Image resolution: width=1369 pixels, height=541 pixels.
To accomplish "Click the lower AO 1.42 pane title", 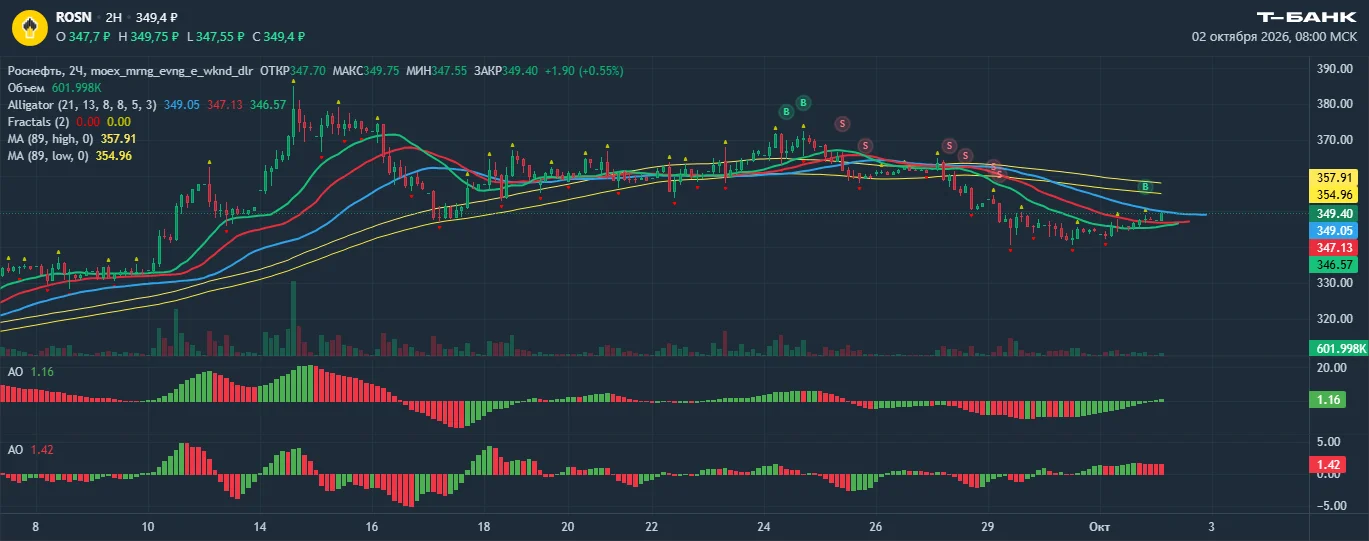I will point(29,450).
